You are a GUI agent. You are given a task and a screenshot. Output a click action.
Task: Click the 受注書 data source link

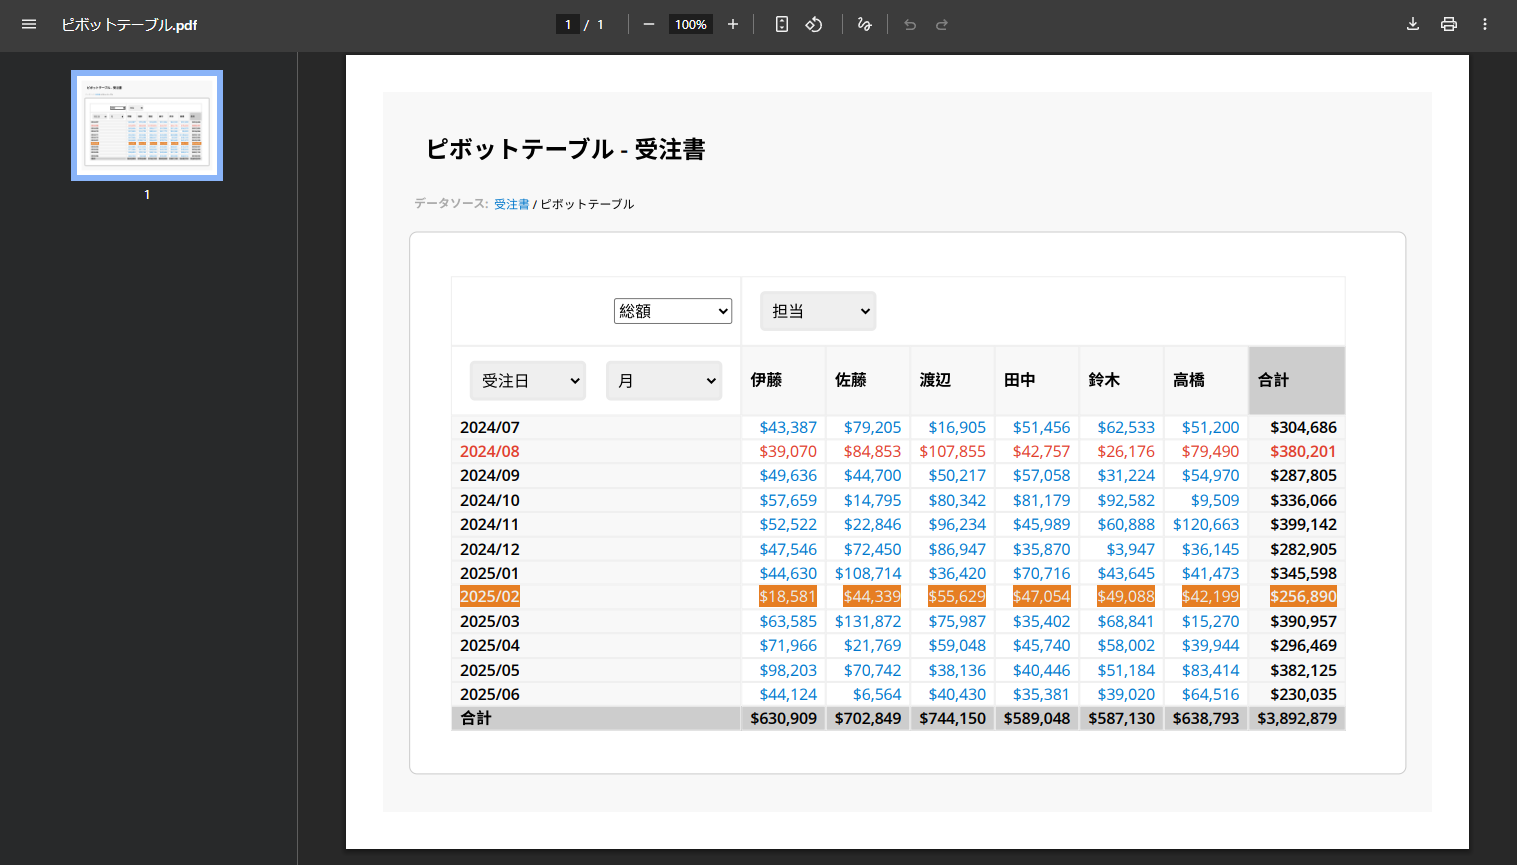511,204
